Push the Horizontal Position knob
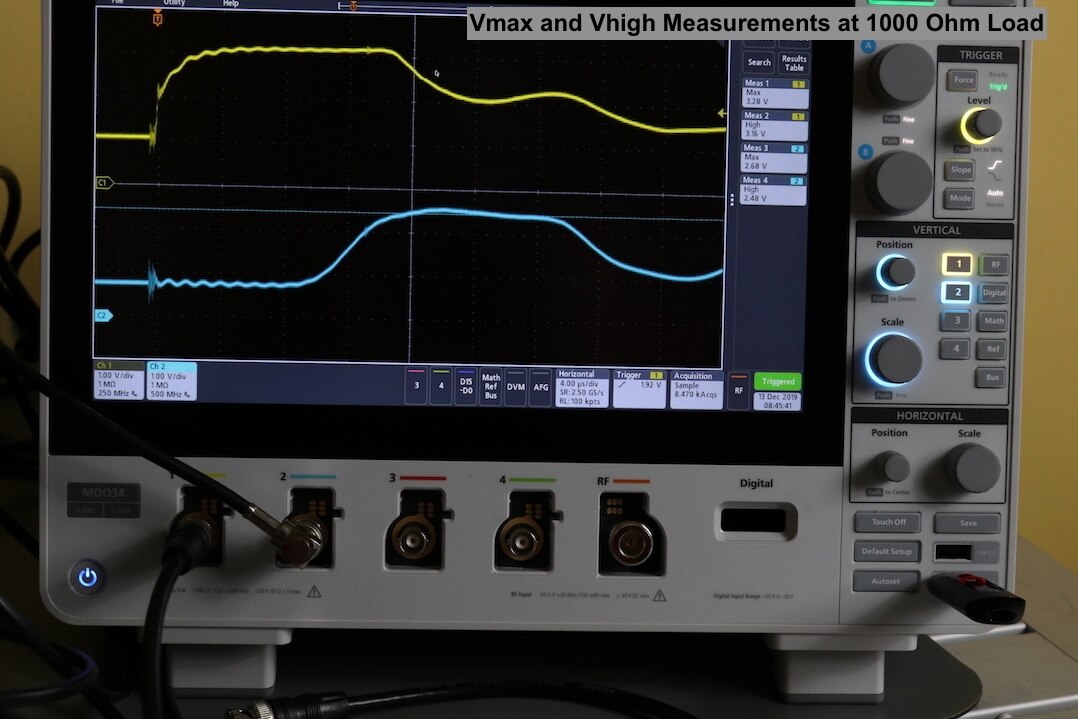This screenshot has width=1078, height=719. tap(892, 467)
